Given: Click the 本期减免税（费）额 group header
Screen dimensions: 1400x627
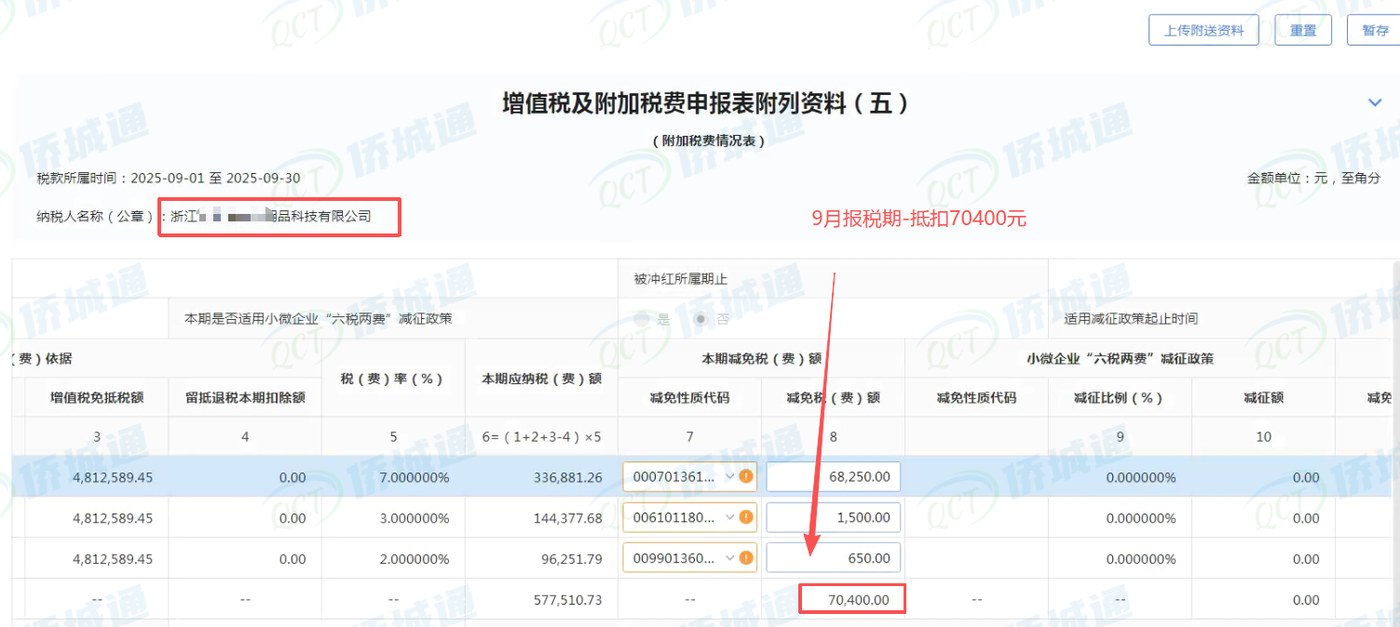Looking at the screenshot, I should [x=762, y=358].
